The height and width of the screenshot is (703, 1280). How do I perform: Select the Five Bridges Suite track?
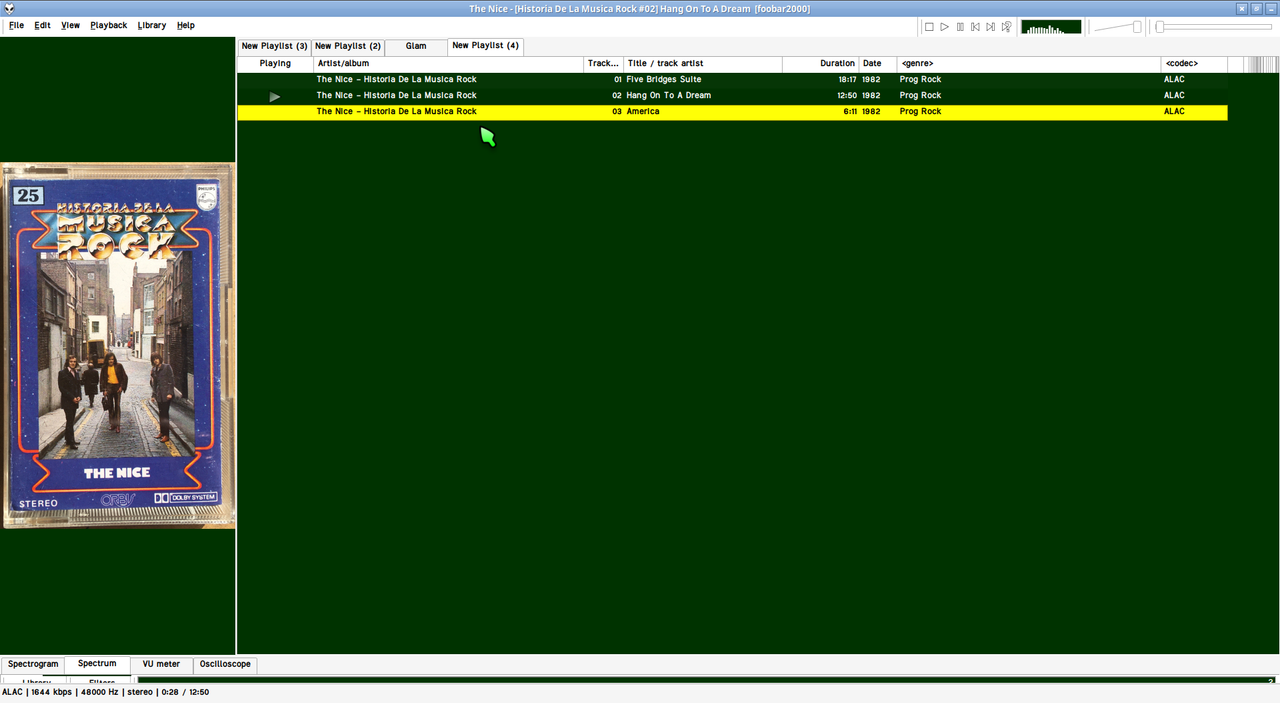732,80
